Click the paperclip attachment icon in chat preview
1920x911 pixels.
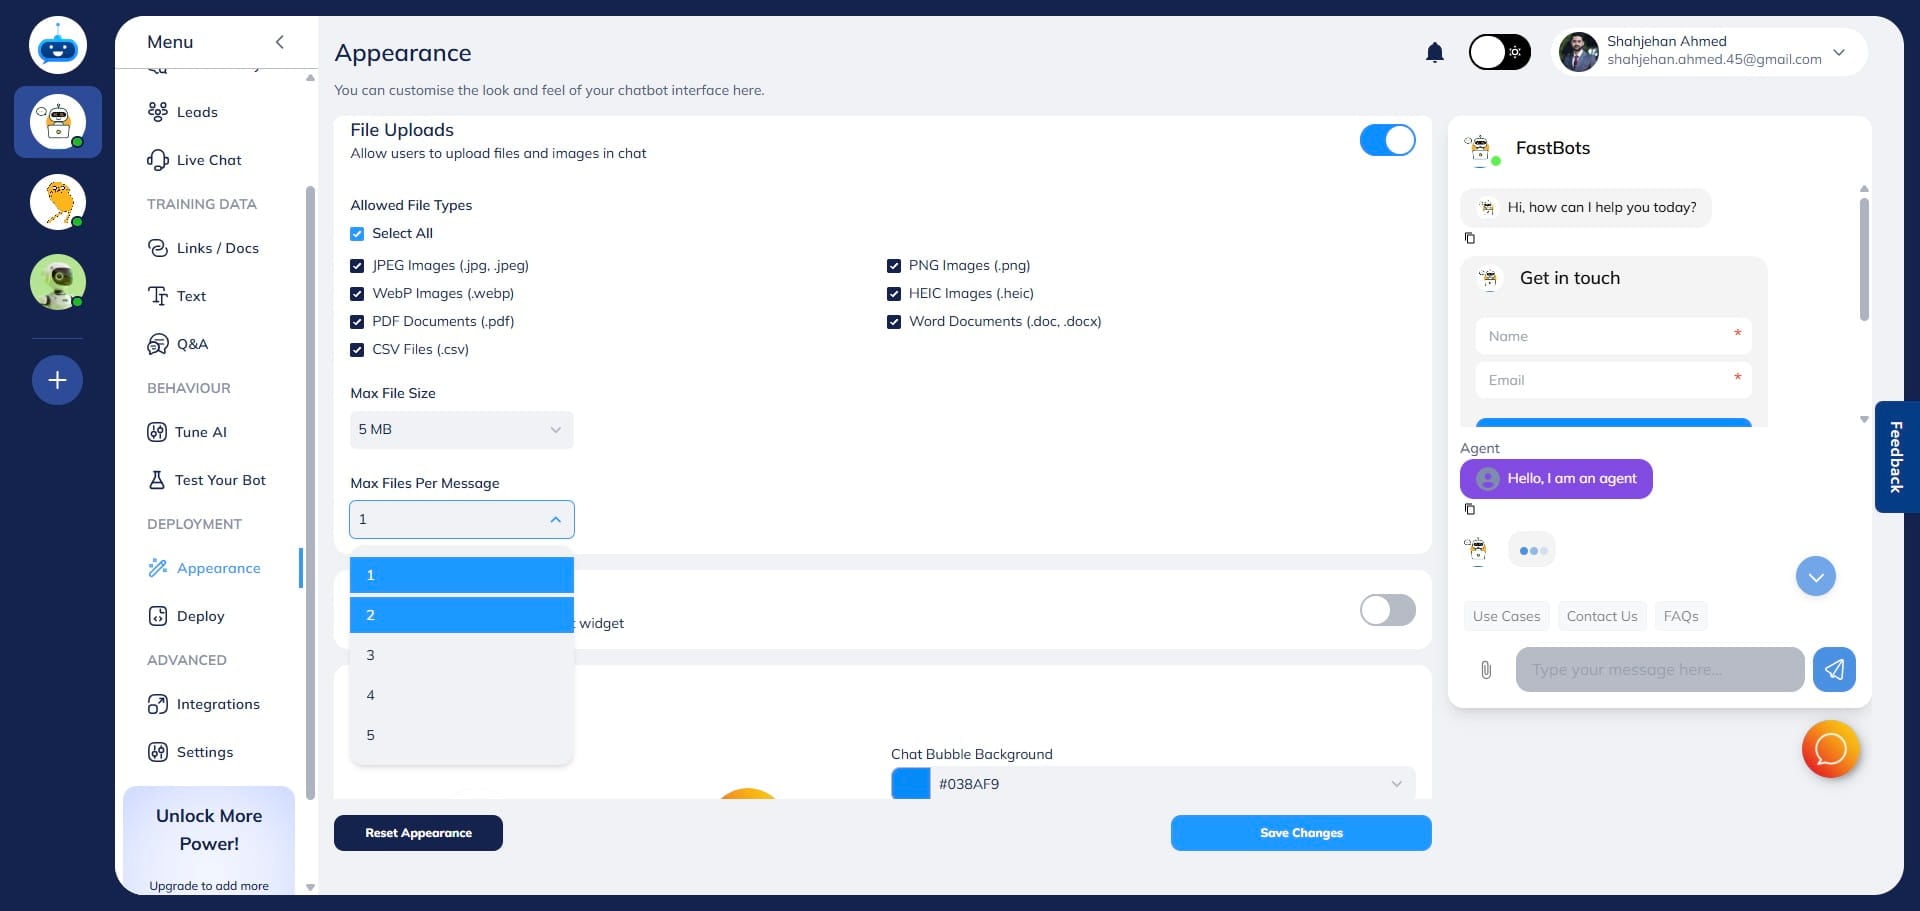pos(1487,670)
